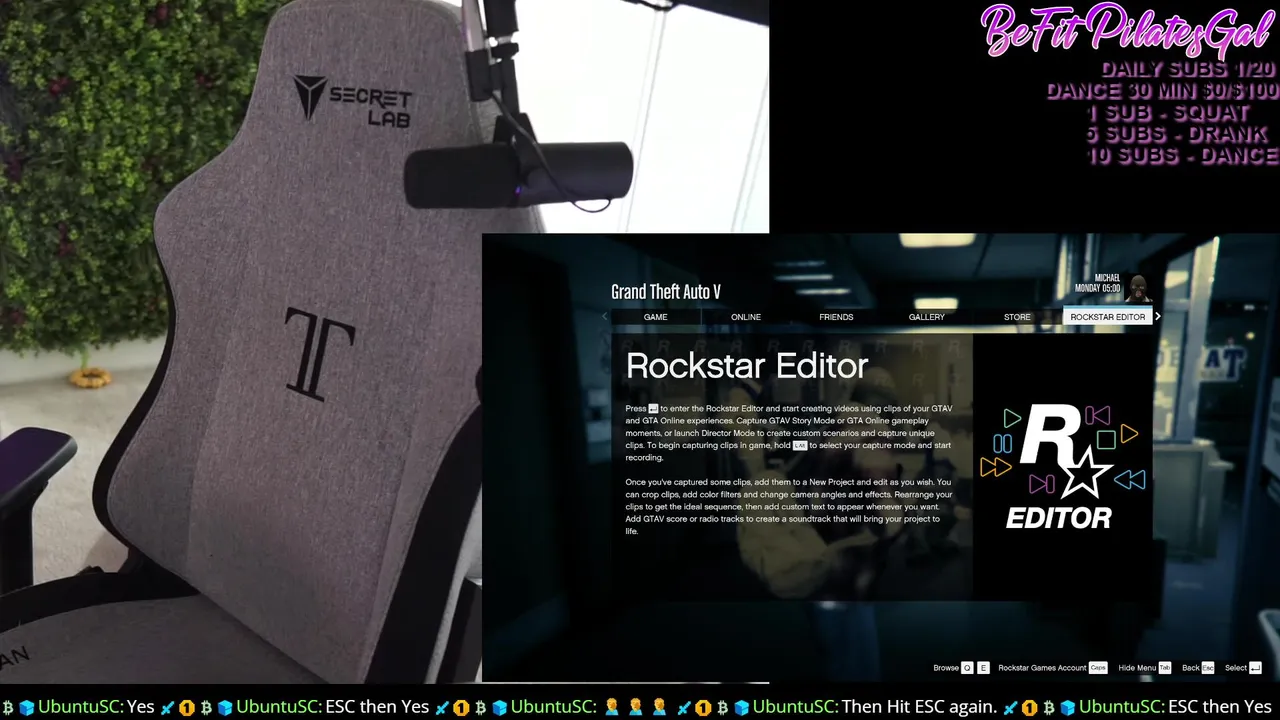
Task: Switch to the ONLINE tab
Action: pyautogui.click(x=746, y=317)
